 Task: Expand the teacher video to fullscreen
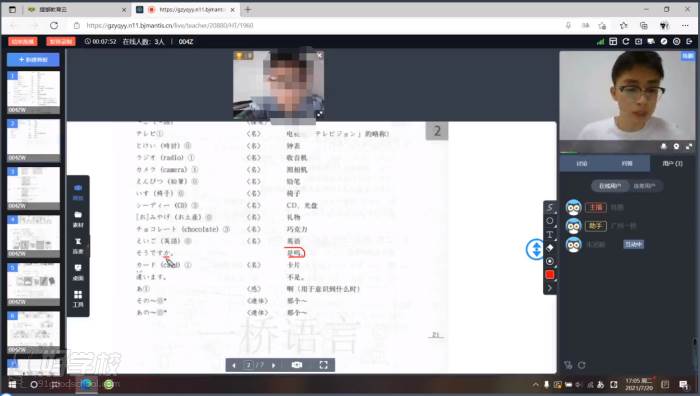(x=689, y=146)
